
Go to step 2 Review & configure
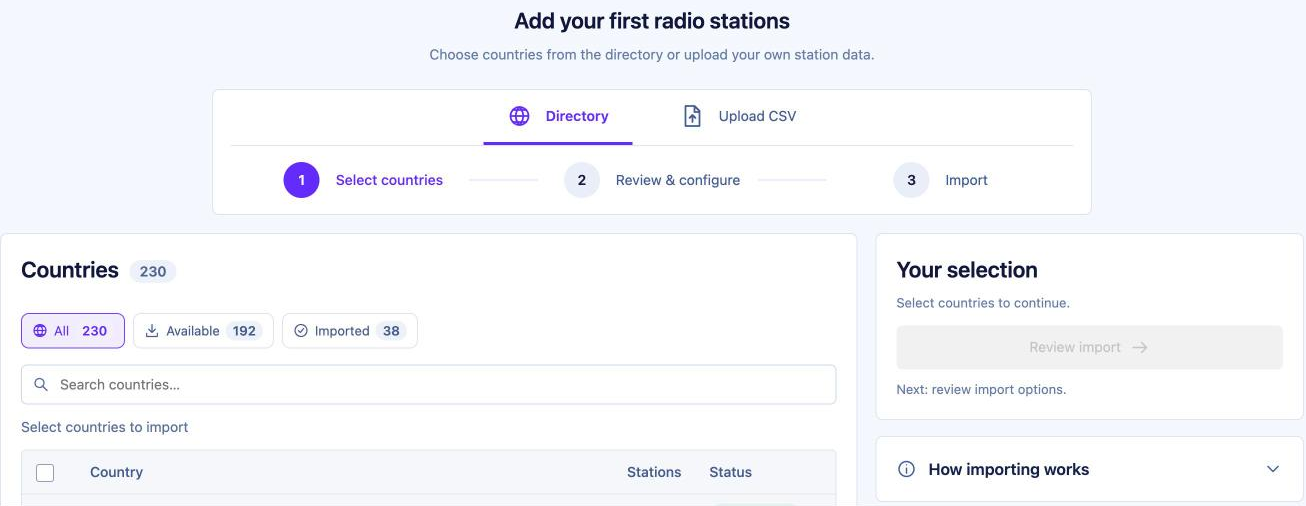[652, 180]
